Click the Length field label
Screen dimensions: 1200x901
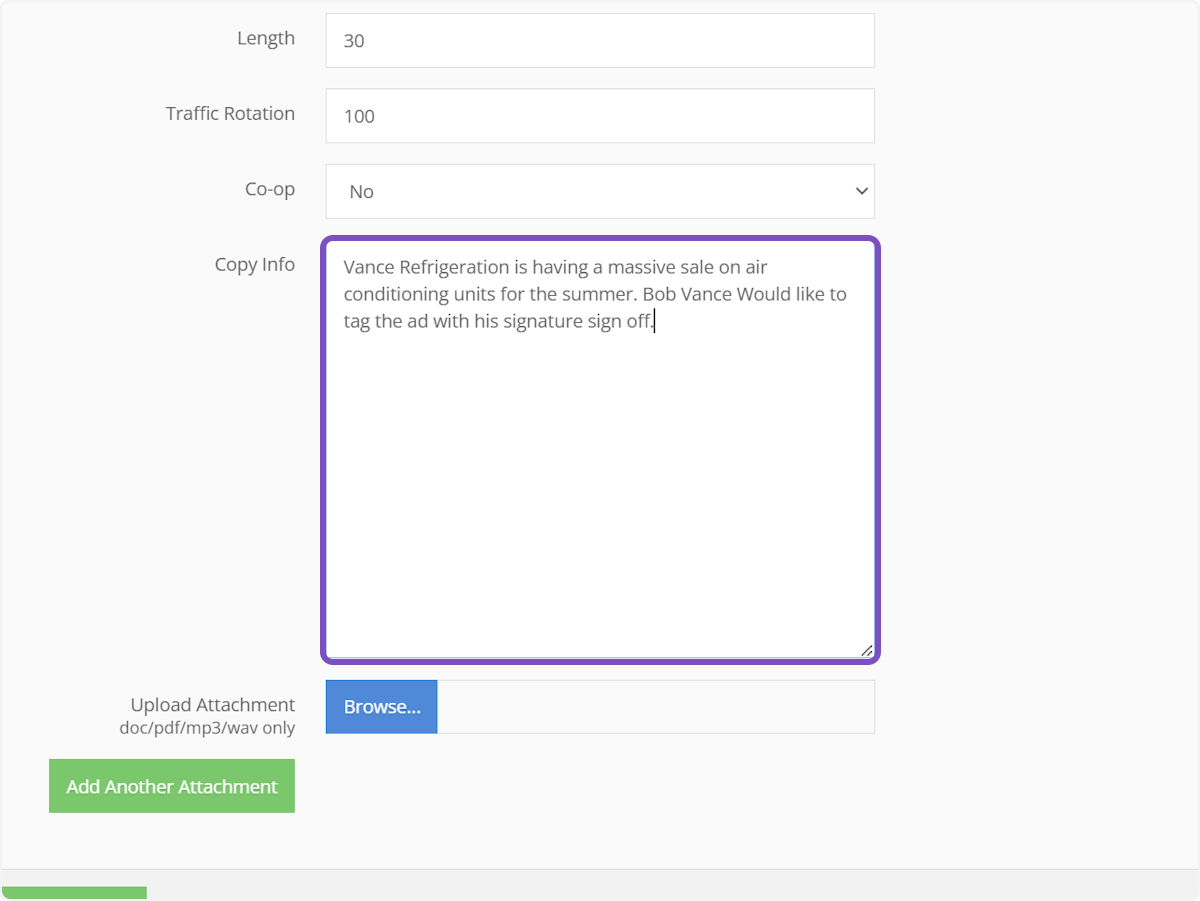(x=265, y=39)
